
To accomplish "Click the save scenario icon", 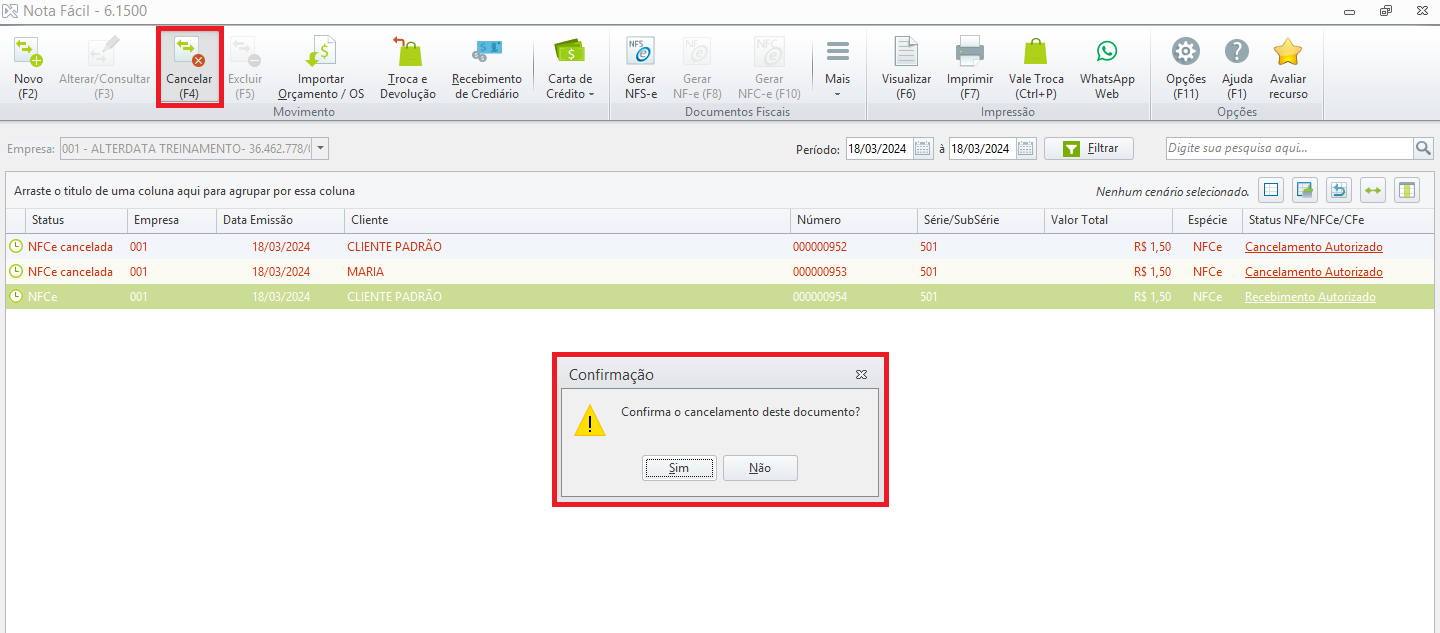I will 1304,190.
